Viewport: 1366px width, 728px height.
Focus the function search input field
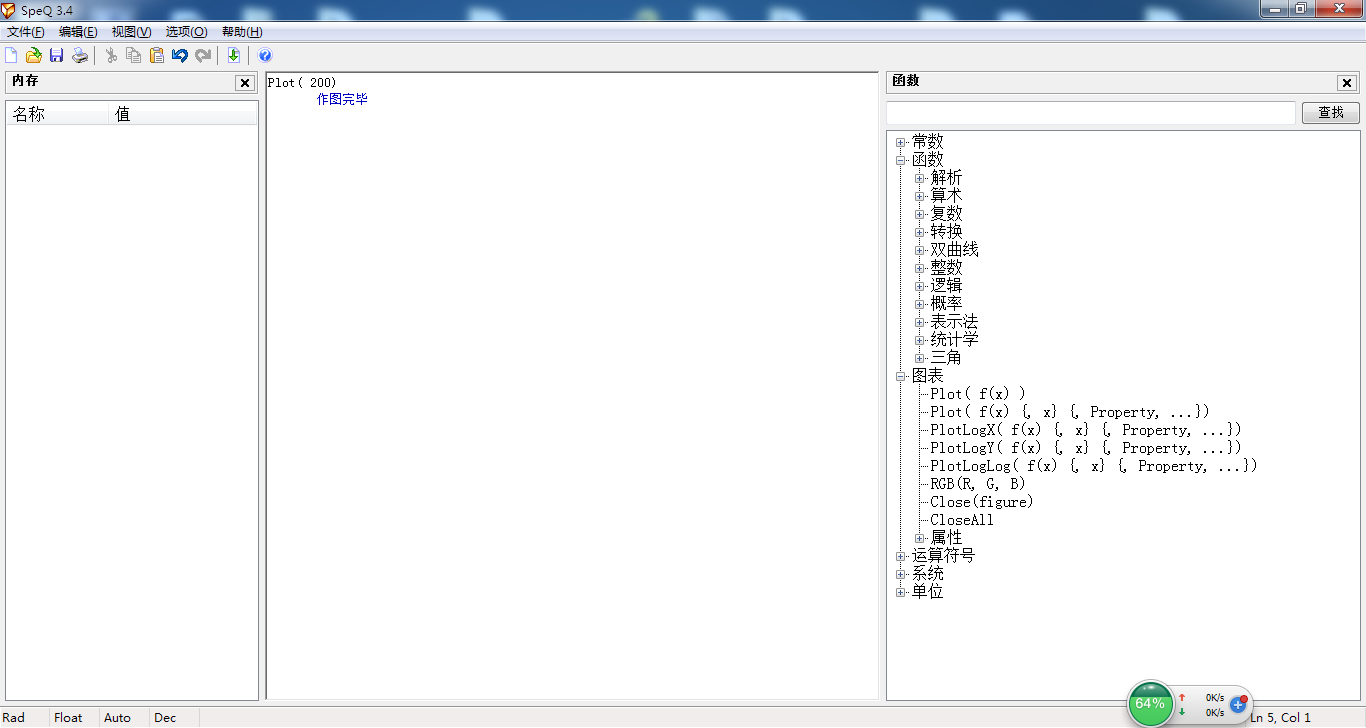tap(1091, 113)
